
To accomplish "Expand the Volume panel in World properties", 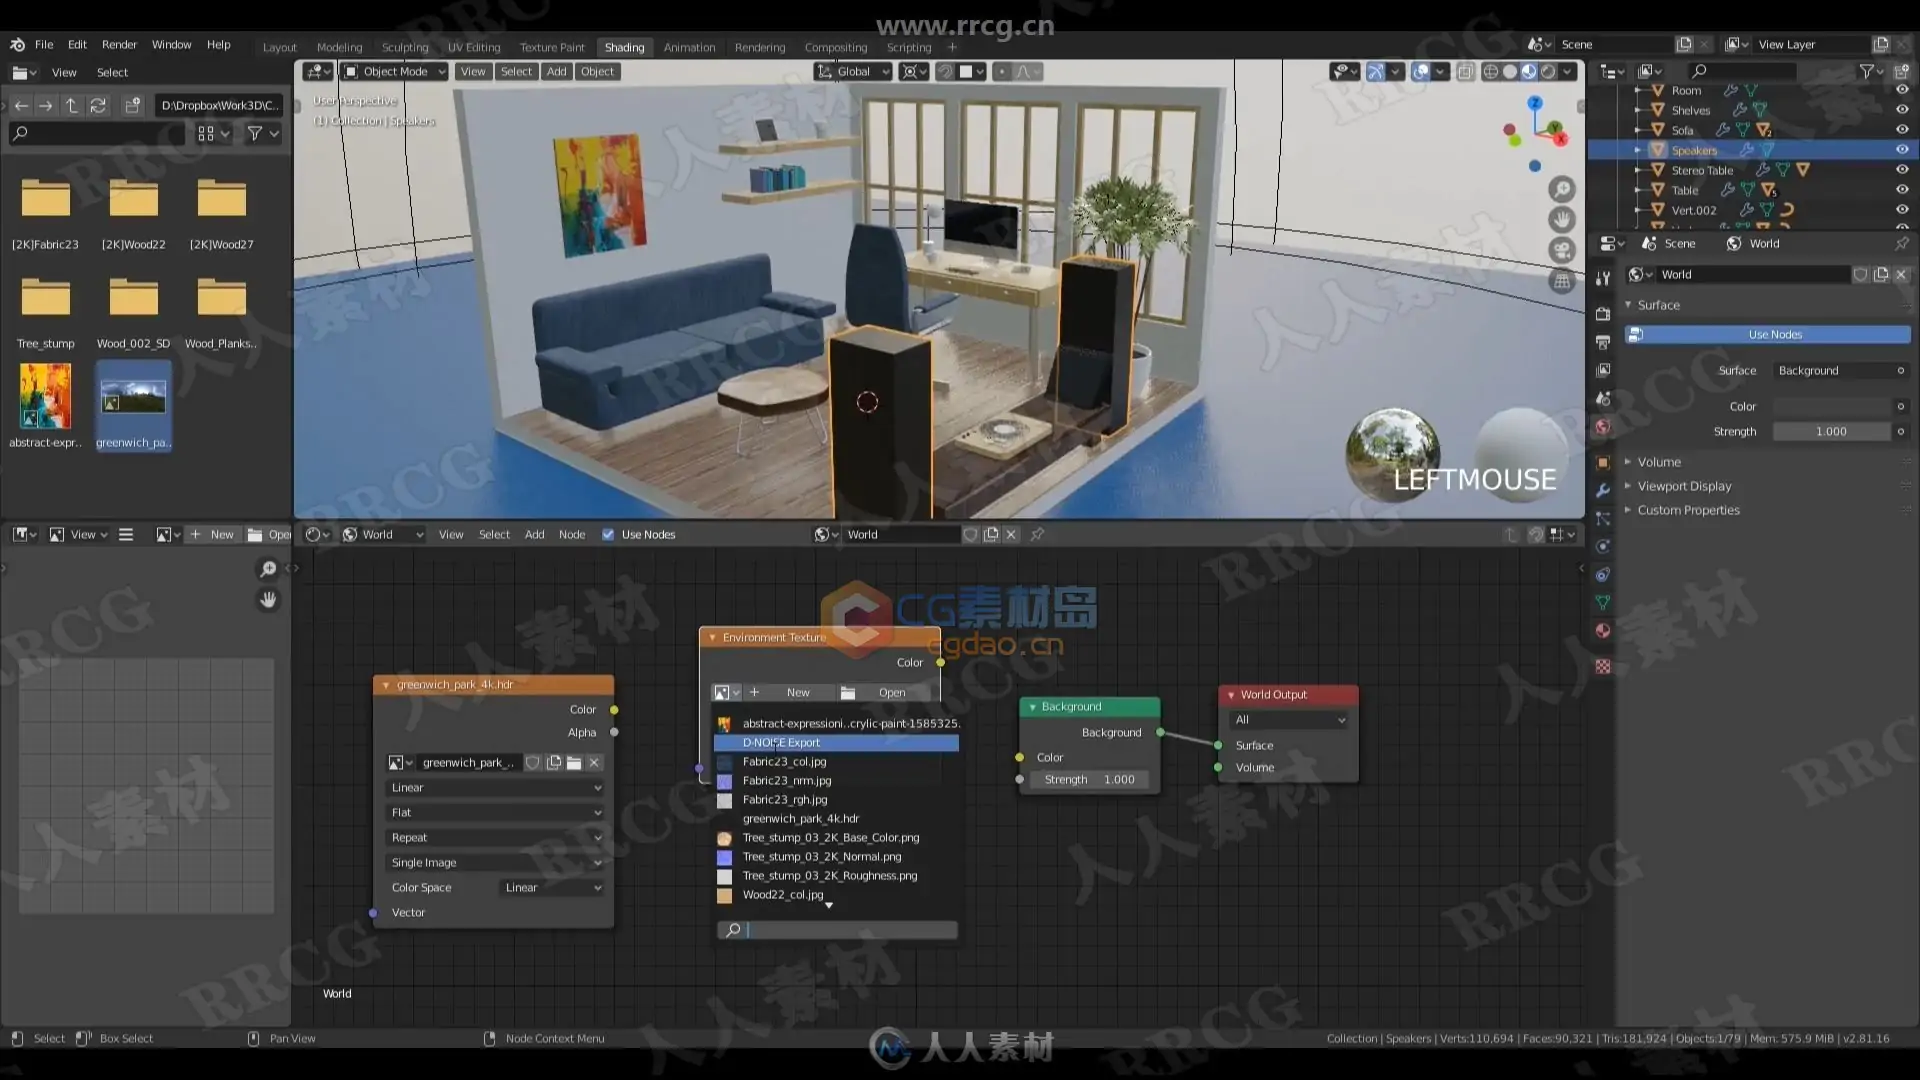I will coord(1659,462).
